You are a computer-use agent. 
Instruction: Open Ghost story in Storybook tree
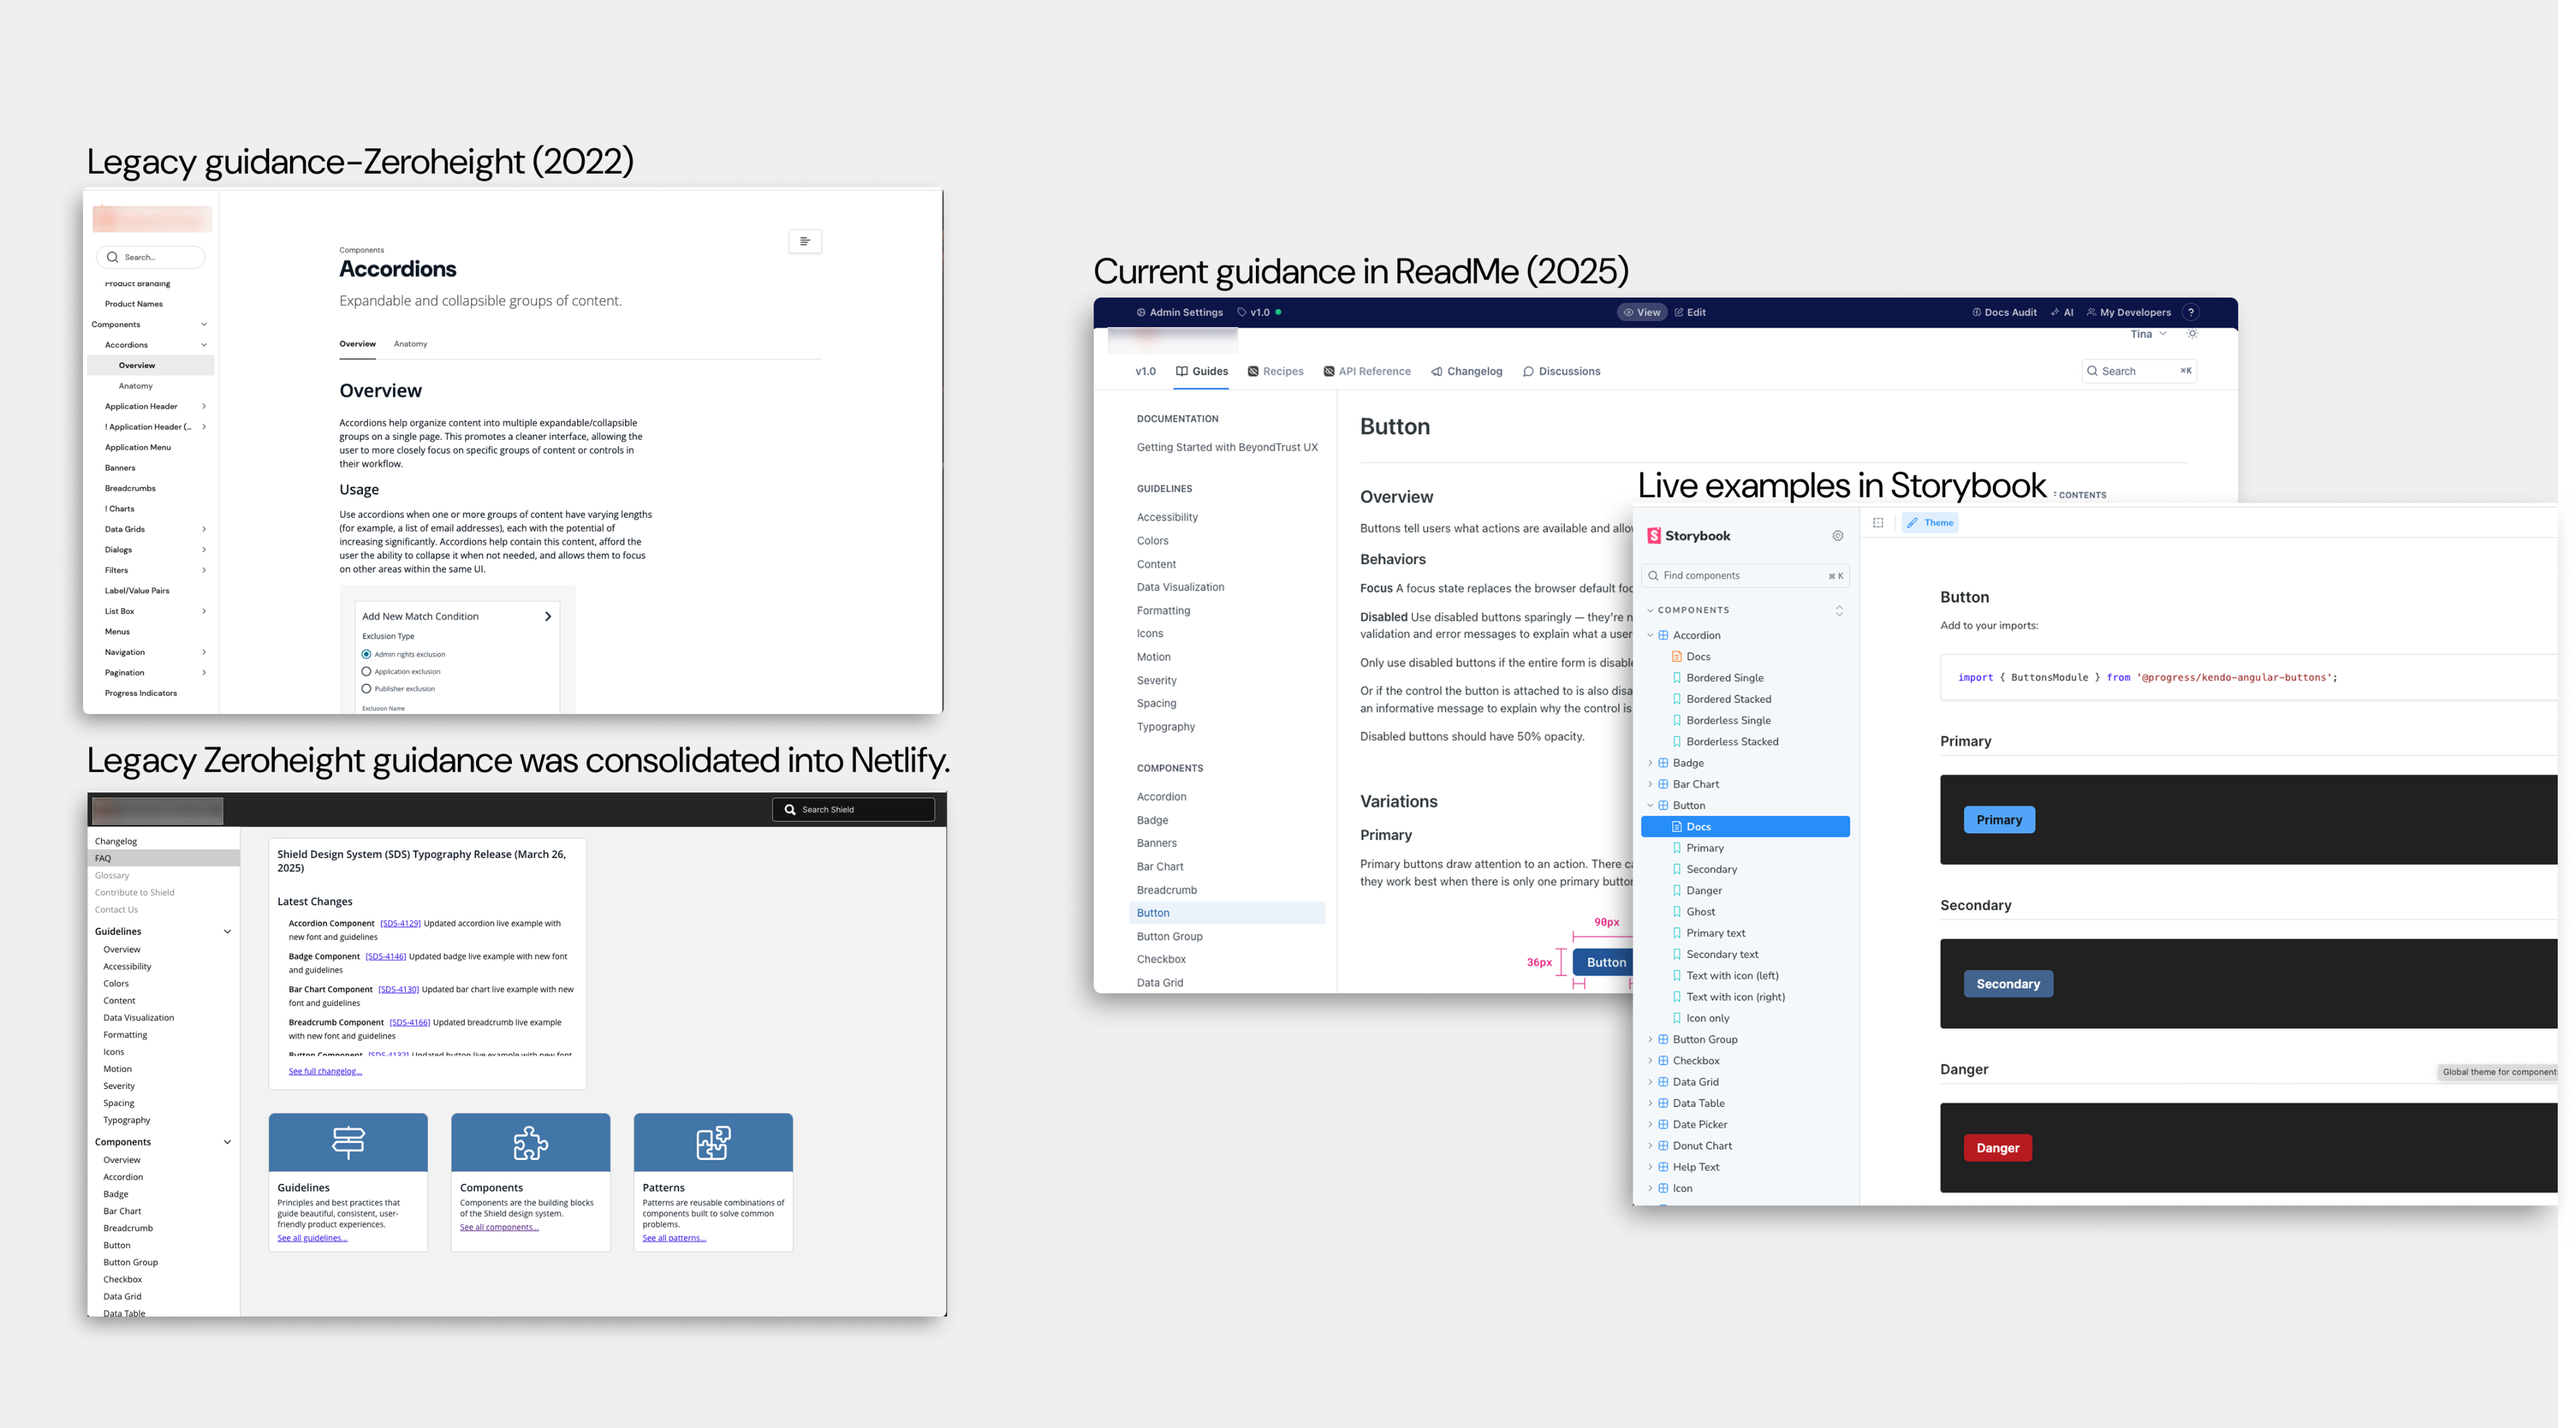click(x=1700, y=912)
